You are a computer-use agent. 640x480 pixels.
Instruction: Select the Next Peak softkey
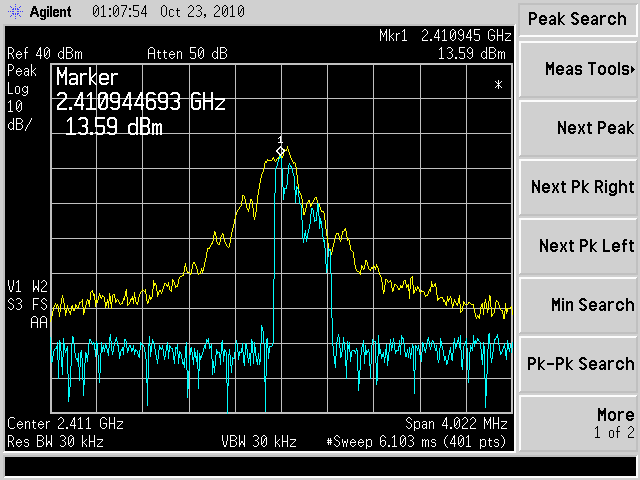[578, 128]
